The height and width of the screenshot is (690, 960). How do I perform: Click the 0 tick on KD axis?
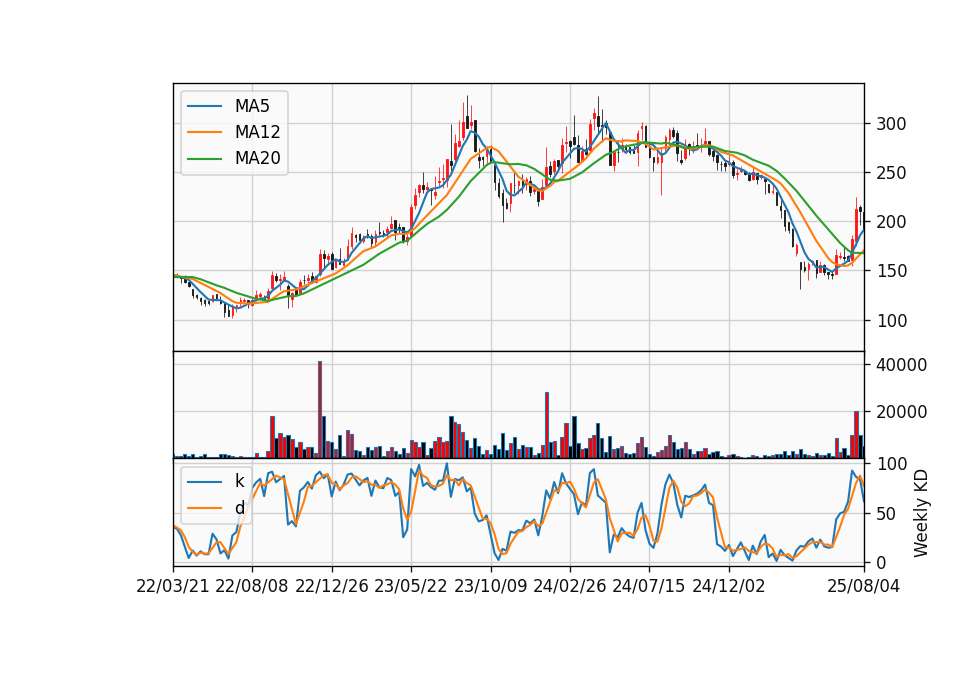(x=881, y=563)
